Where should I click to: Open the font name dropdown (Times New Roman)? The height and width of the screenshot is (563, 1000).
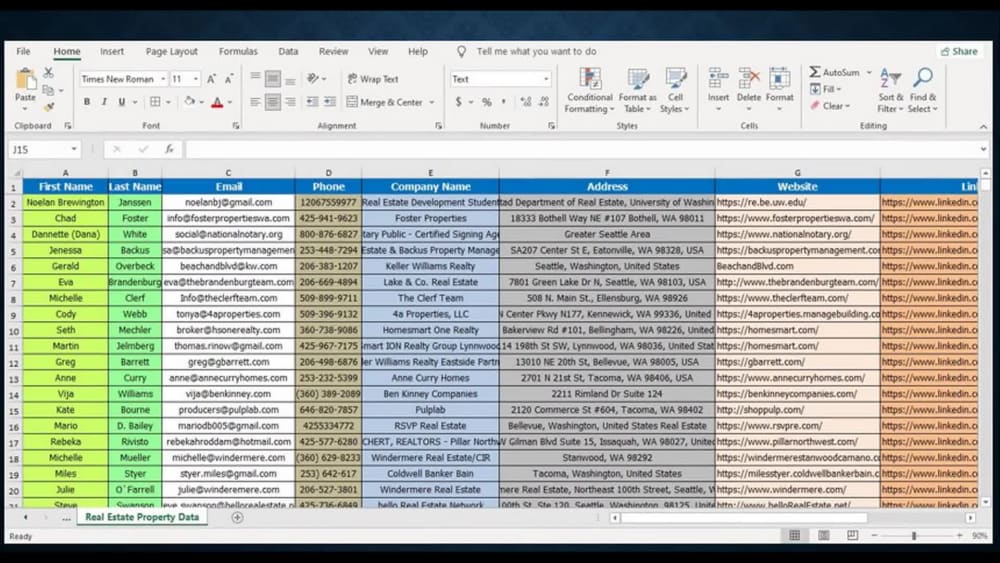coord(163,78)
